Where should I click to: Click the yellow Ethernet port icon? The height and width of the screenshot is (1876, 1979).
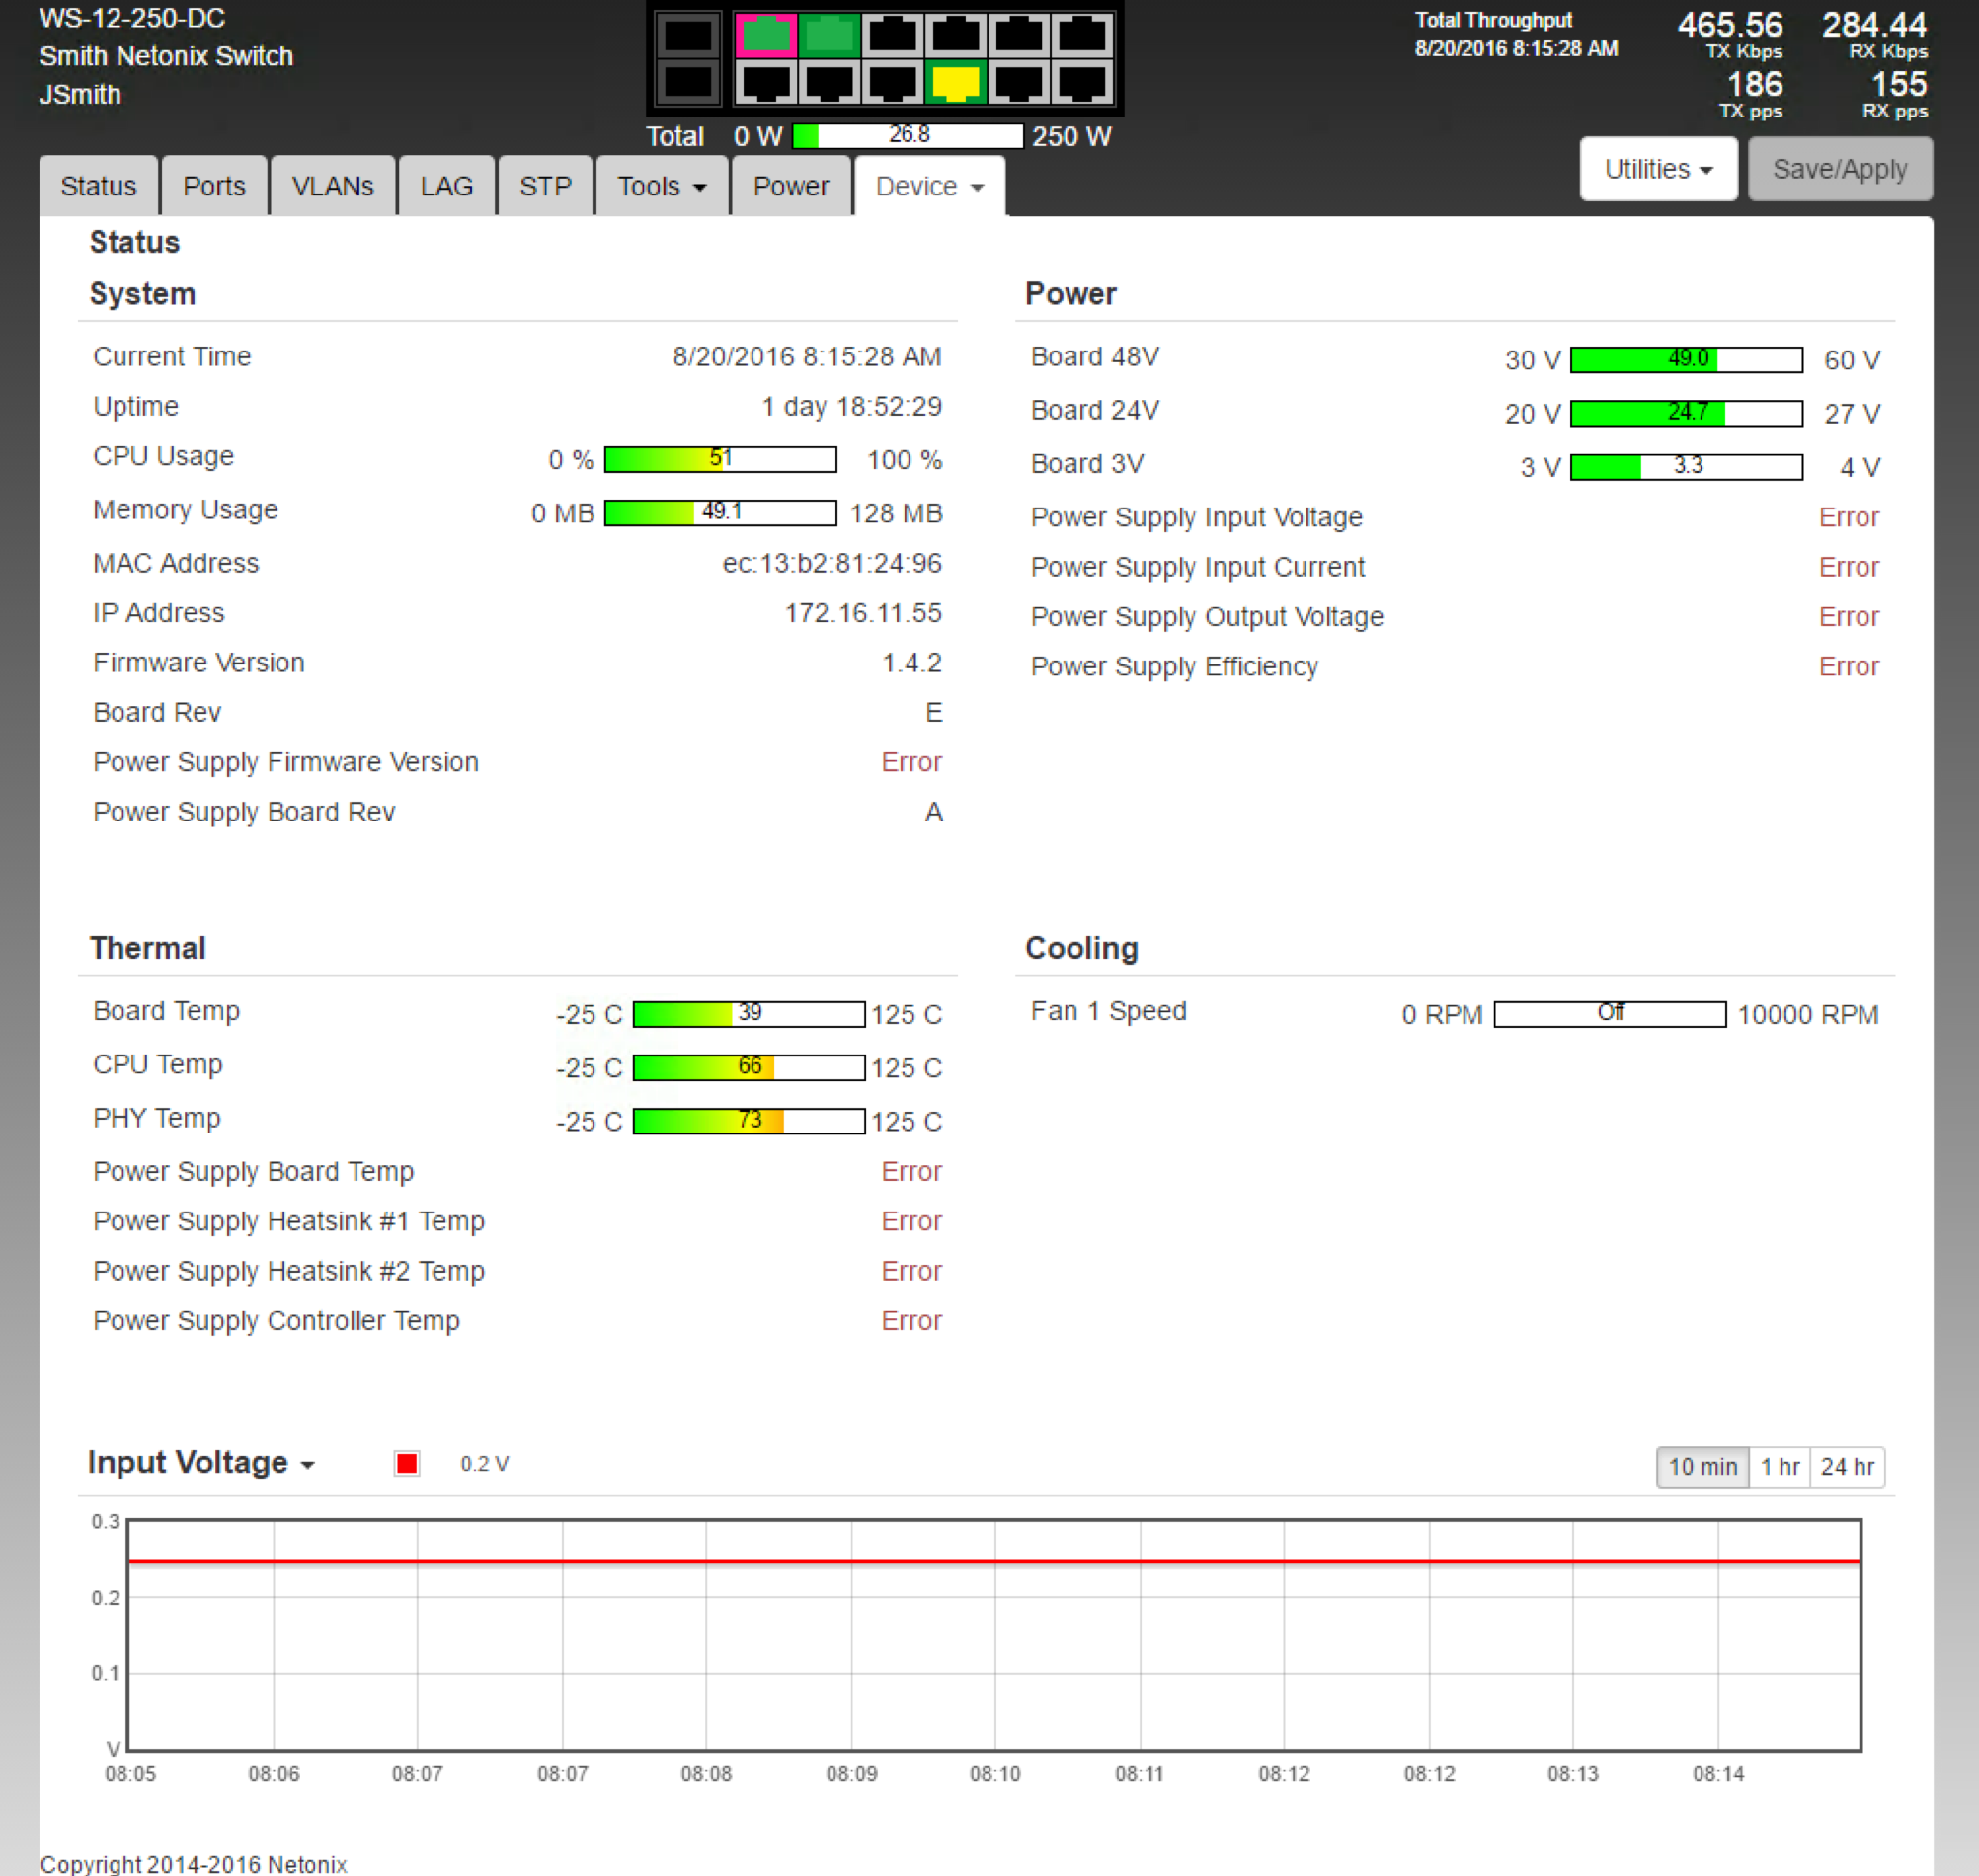coord(955,82)
